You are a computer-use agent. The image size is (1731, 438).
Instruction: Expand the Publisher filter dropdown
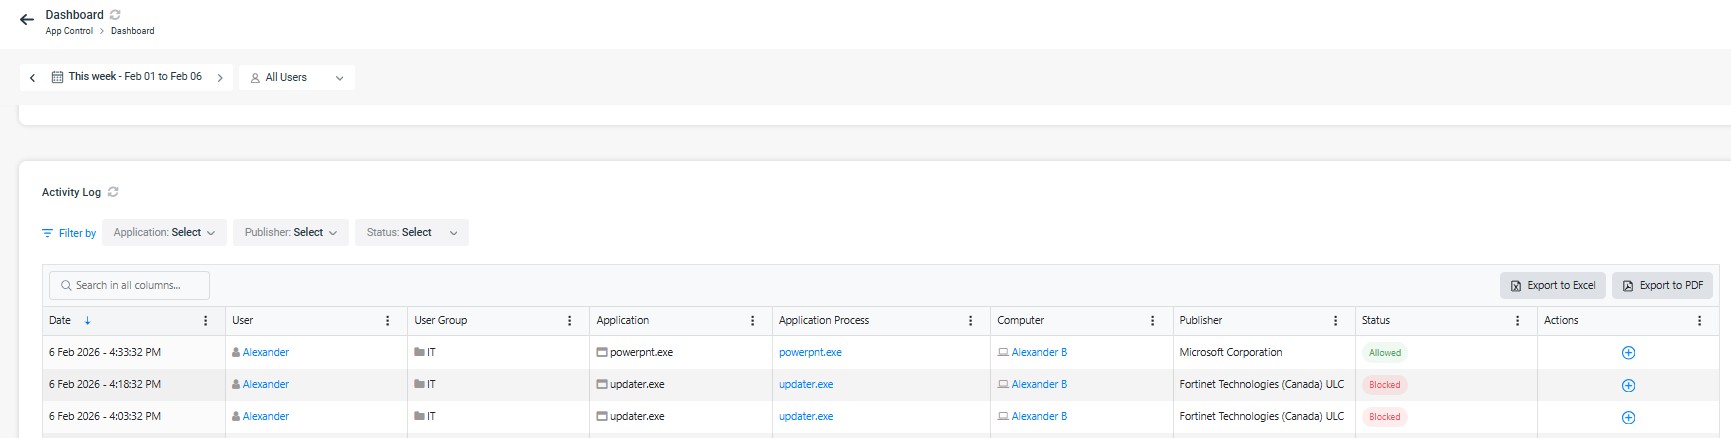[291, 233]
